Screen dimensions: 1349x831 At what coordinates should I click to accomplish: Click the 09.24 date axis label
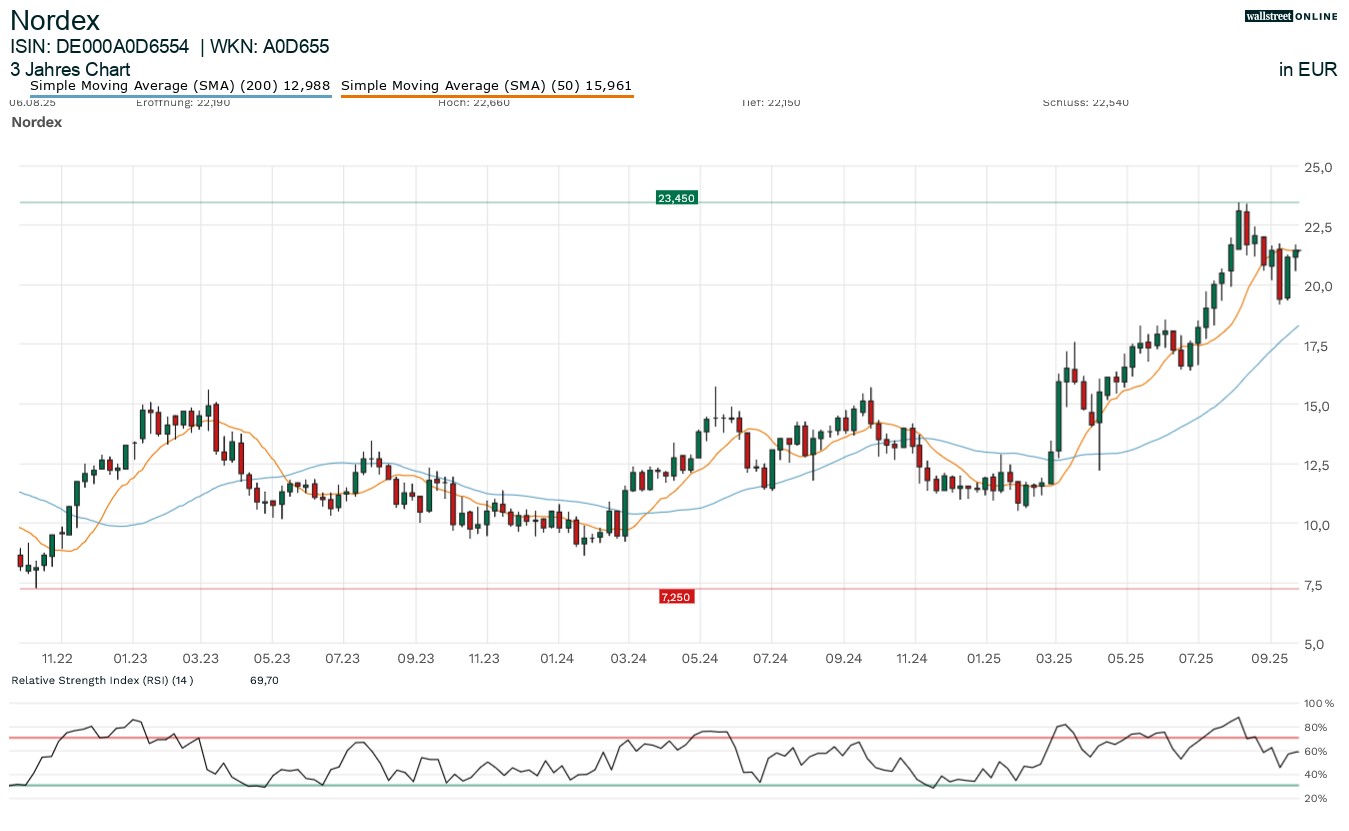(844, 659)
